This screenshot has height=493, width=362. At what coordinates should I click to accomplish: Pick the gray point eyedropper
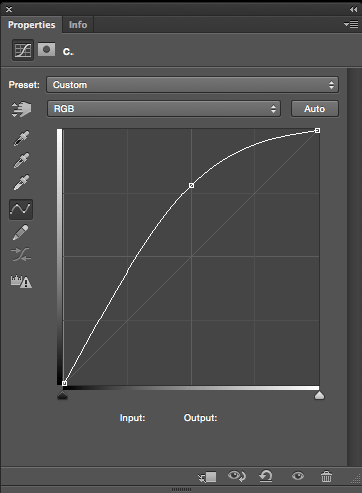tap(21, 160)
